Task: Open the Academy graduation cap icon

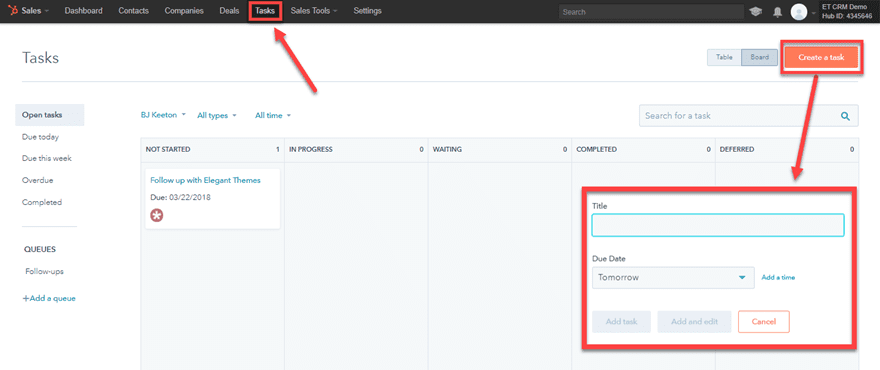Action: (755, 12)
